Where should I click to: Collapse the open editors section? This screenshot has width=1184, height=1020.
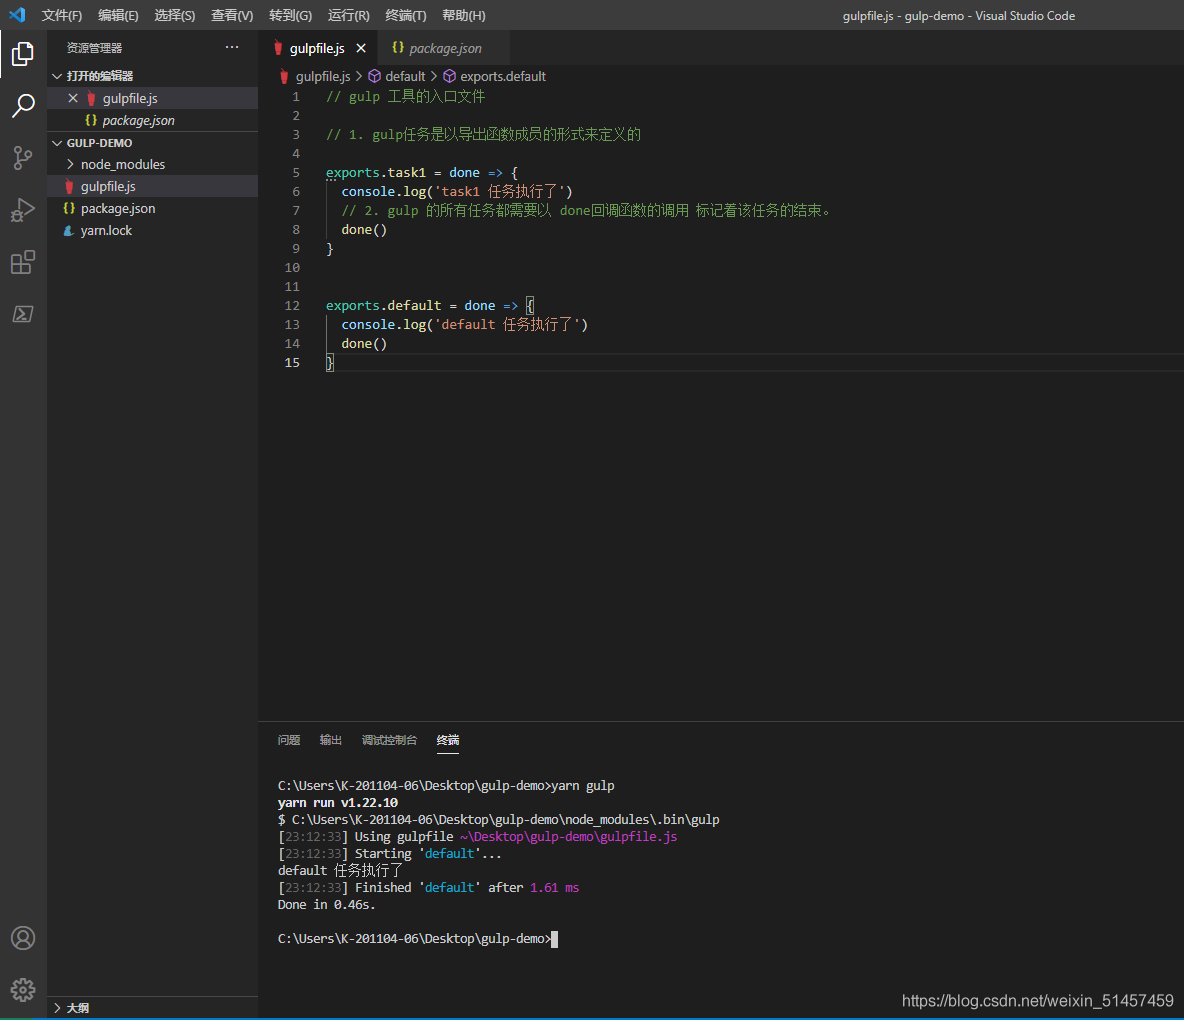click(57, 75)
